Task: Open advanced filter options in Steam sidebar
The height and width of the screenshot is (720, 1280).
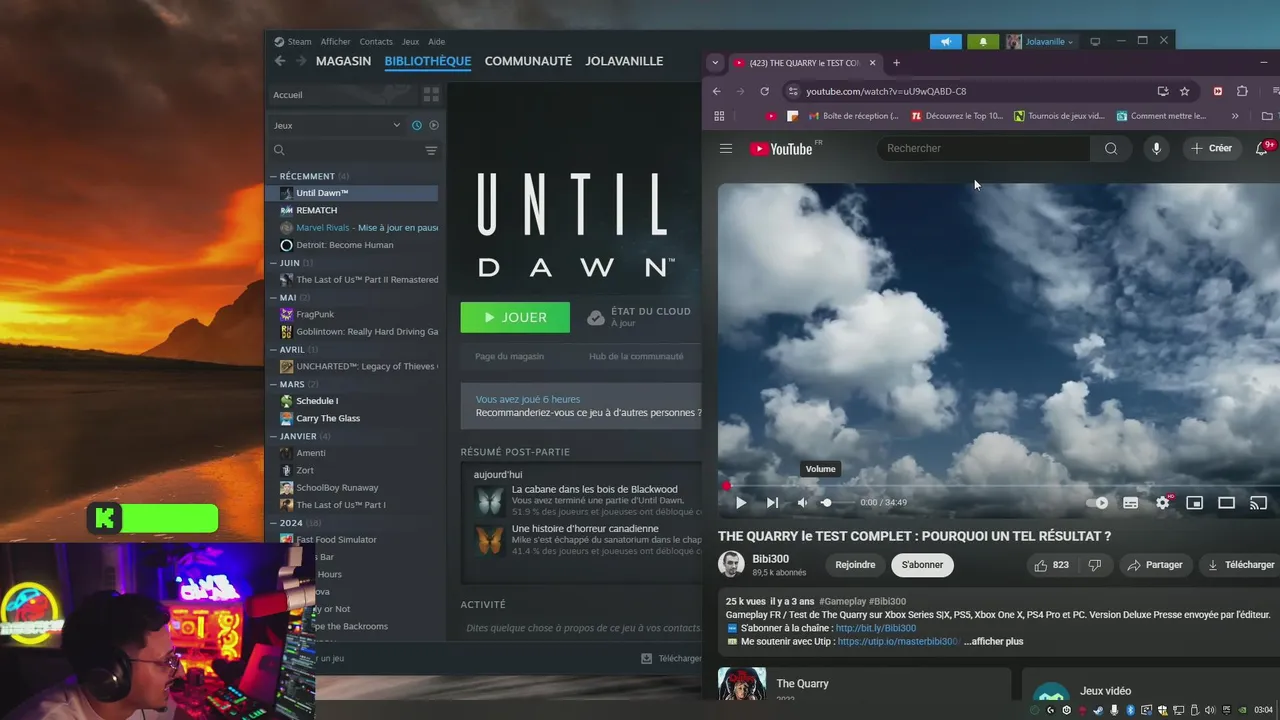Action: coord(431,151)
